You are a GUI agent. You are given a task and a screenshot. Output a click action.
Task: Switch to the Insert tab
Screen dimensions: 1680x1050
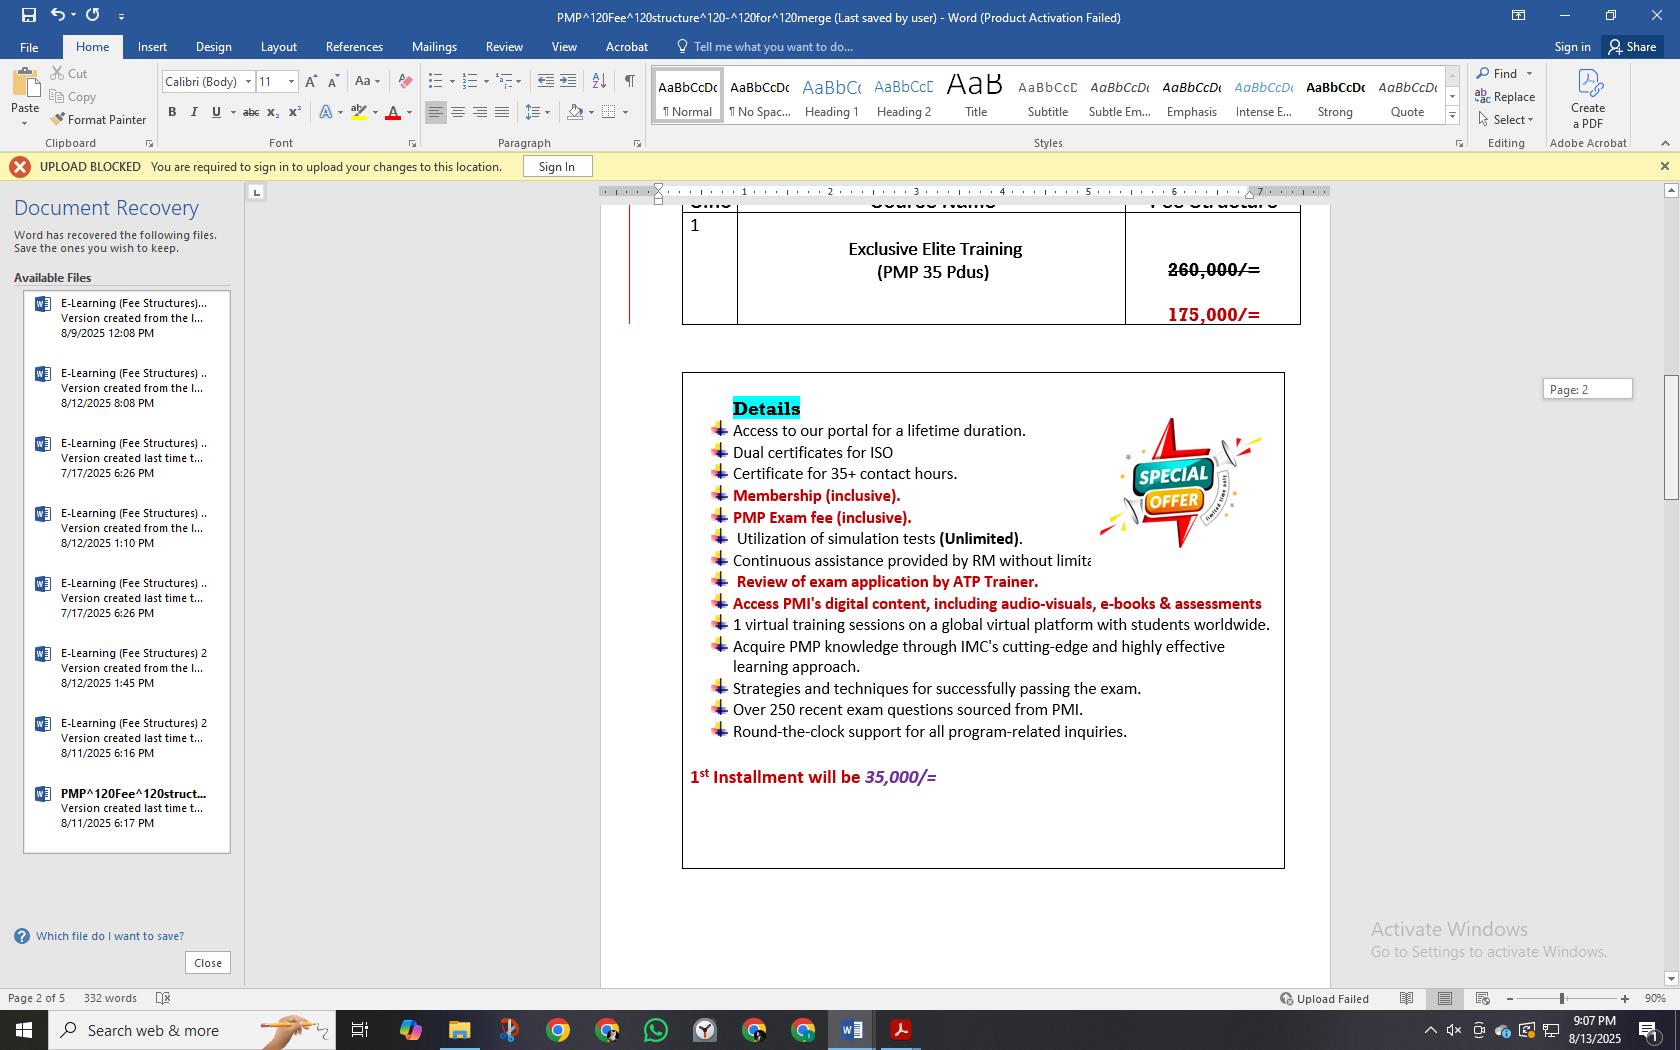(x=152, y=47)
